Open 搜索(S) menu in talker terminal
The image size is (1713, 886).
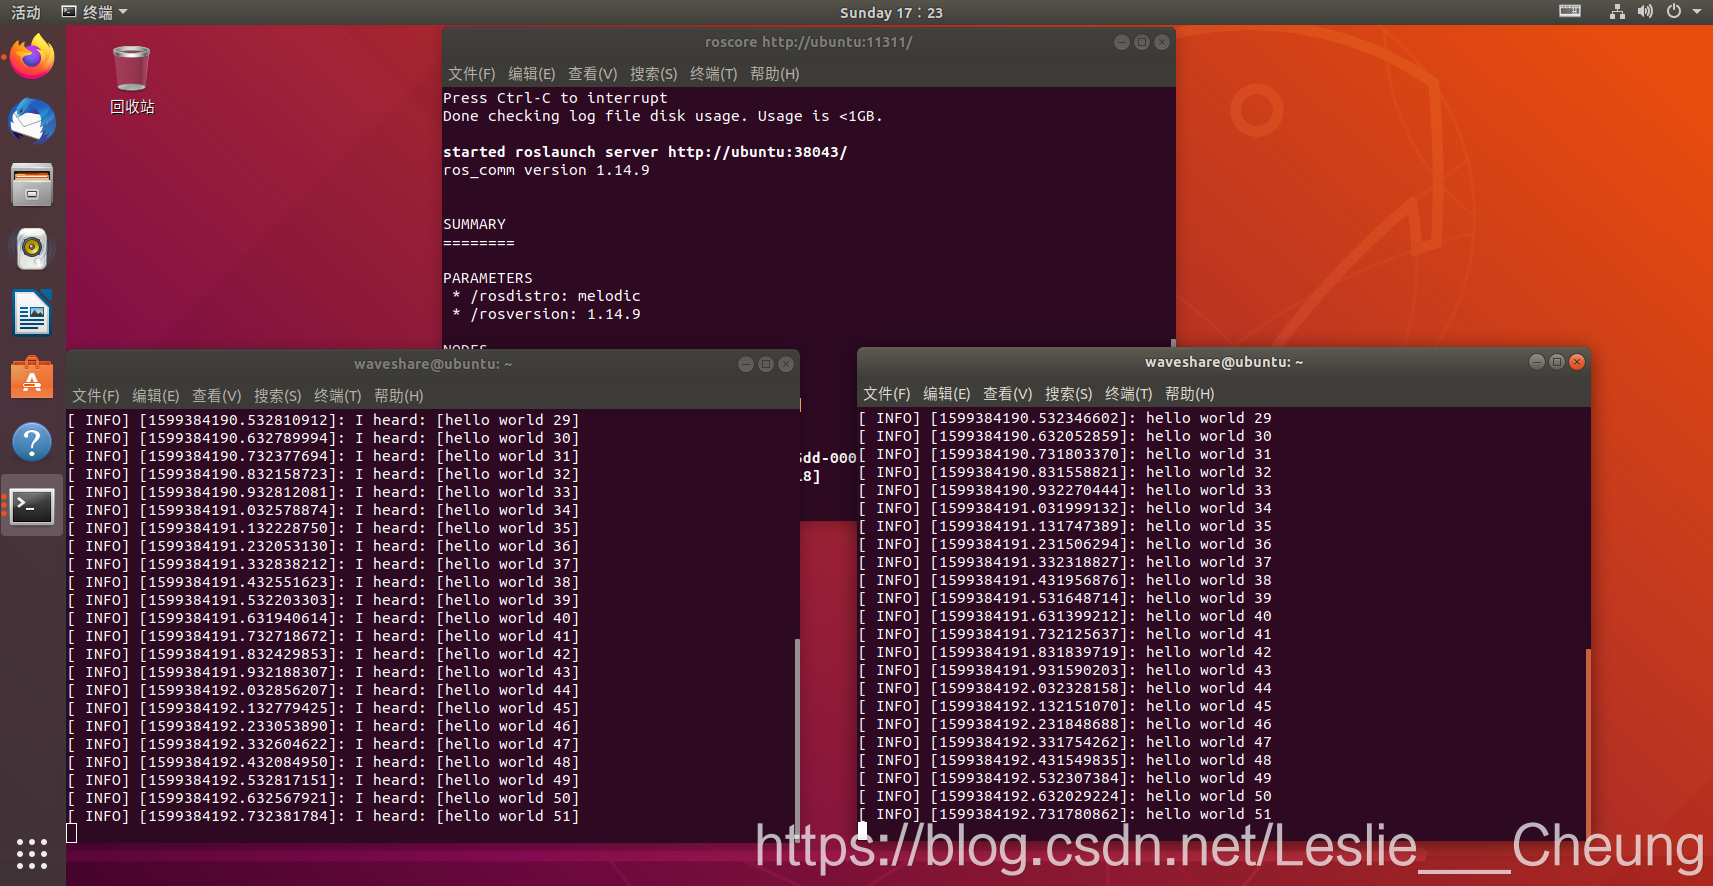(x=1068, y=394)
